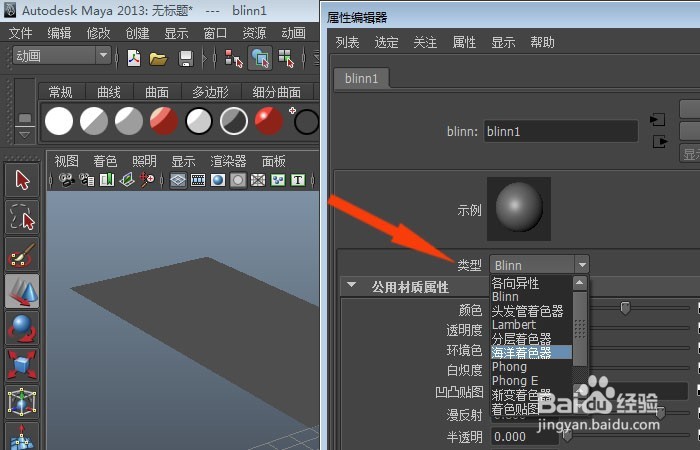Click the type list scrollbar up arrow
The width and height of the screenshot is (700, 450).
coord(579,283)
